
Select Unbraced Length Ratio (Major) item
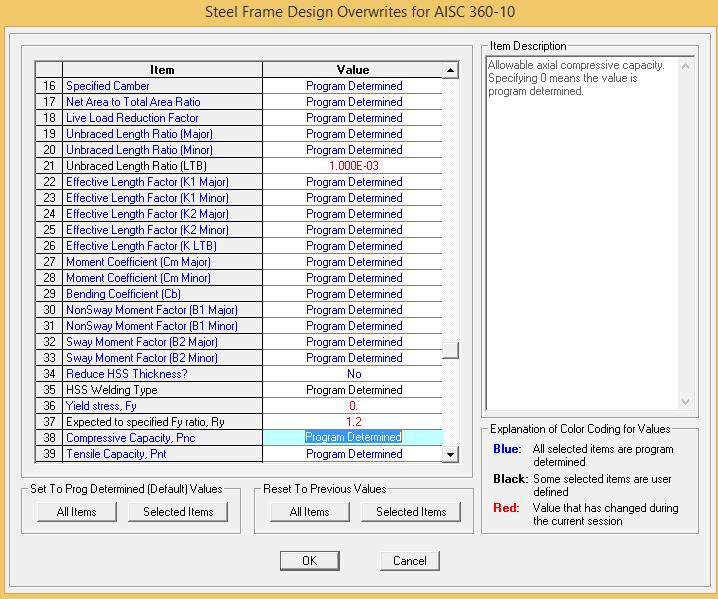pyautogui.click(x=162, y=134)
